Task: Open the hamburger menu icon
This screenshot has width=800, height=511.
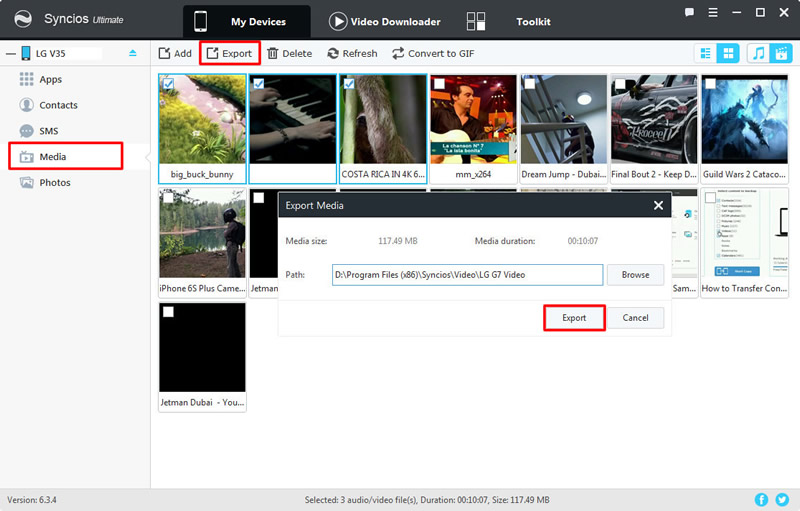Action: point(713,12)
